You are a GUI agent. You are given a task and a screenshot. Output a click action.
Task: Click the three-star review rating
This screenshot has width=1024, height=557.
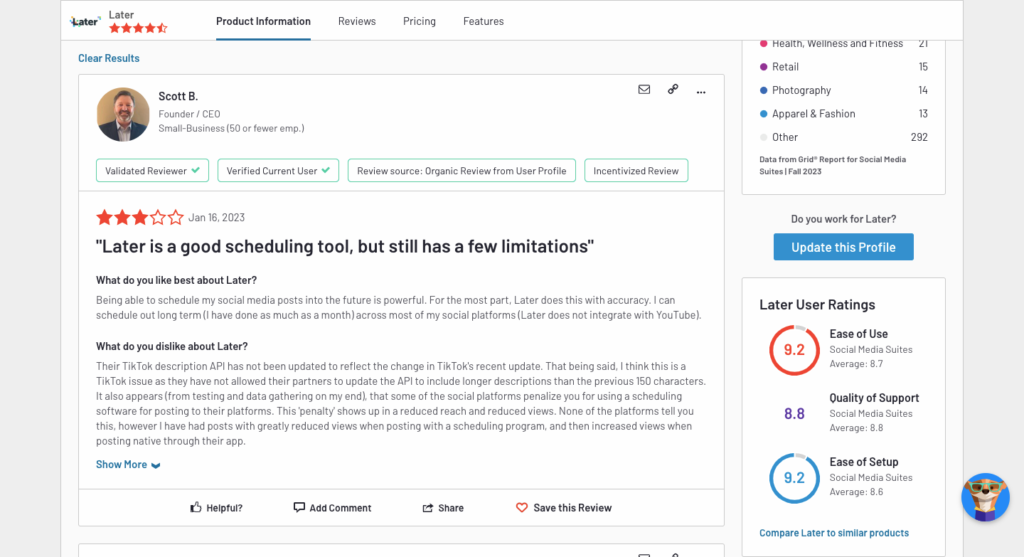pyautogui.click(x=140, y=217)
